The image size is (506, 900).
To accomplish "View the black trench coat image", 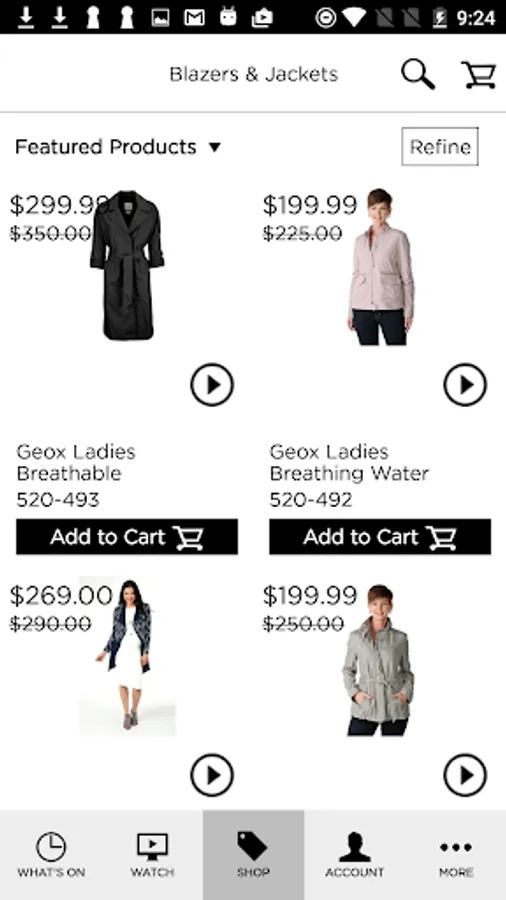I will click(x=127, y=266).
